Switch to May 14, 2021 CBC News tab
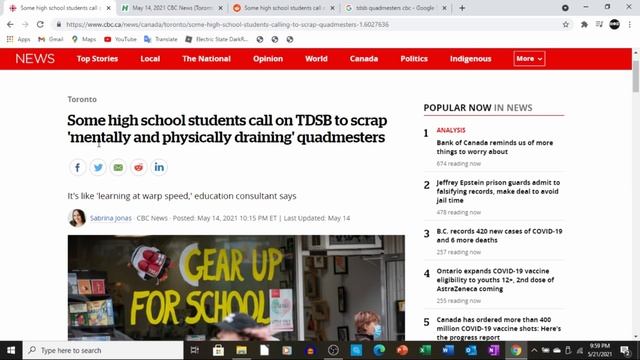This screenshot has width=640, height=360. [172, 8]
